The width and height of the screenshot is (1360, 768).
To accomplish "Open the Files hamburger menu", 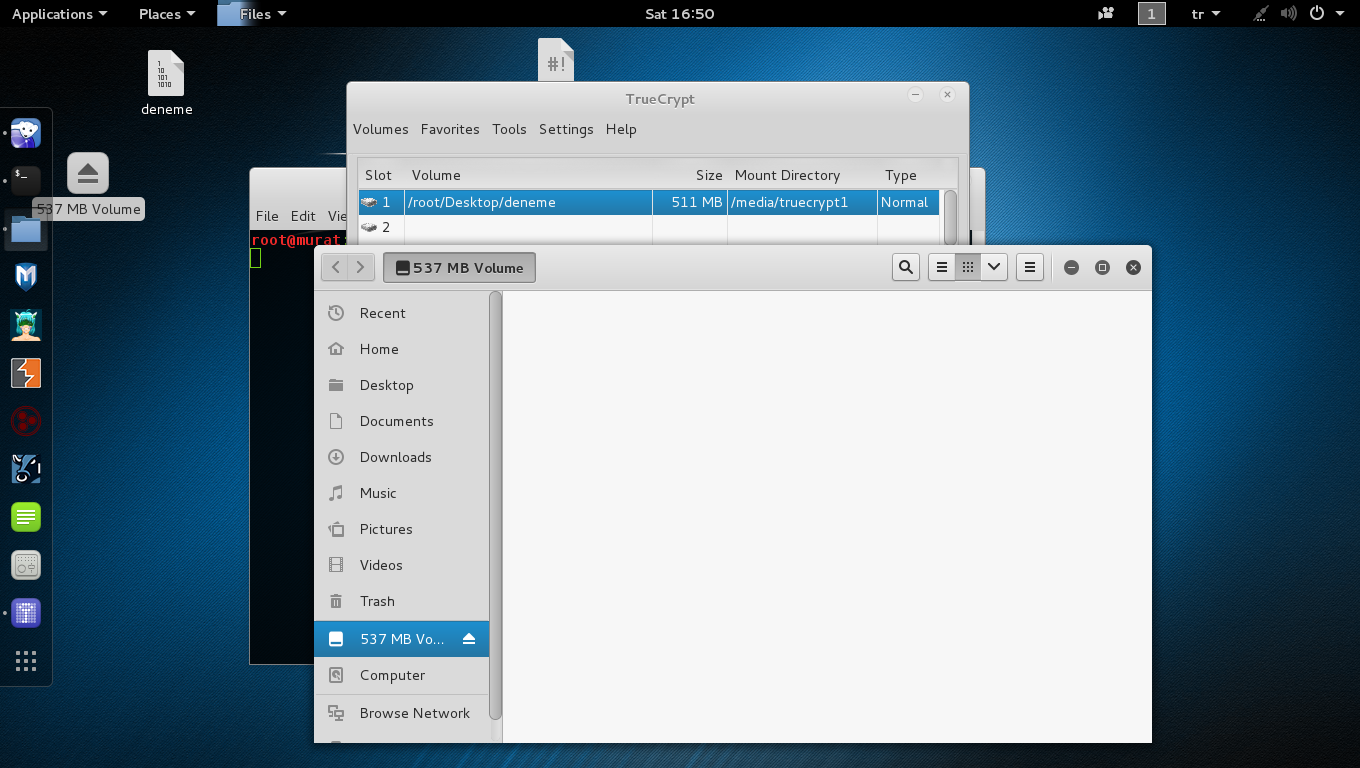I will click(1030, 267).
